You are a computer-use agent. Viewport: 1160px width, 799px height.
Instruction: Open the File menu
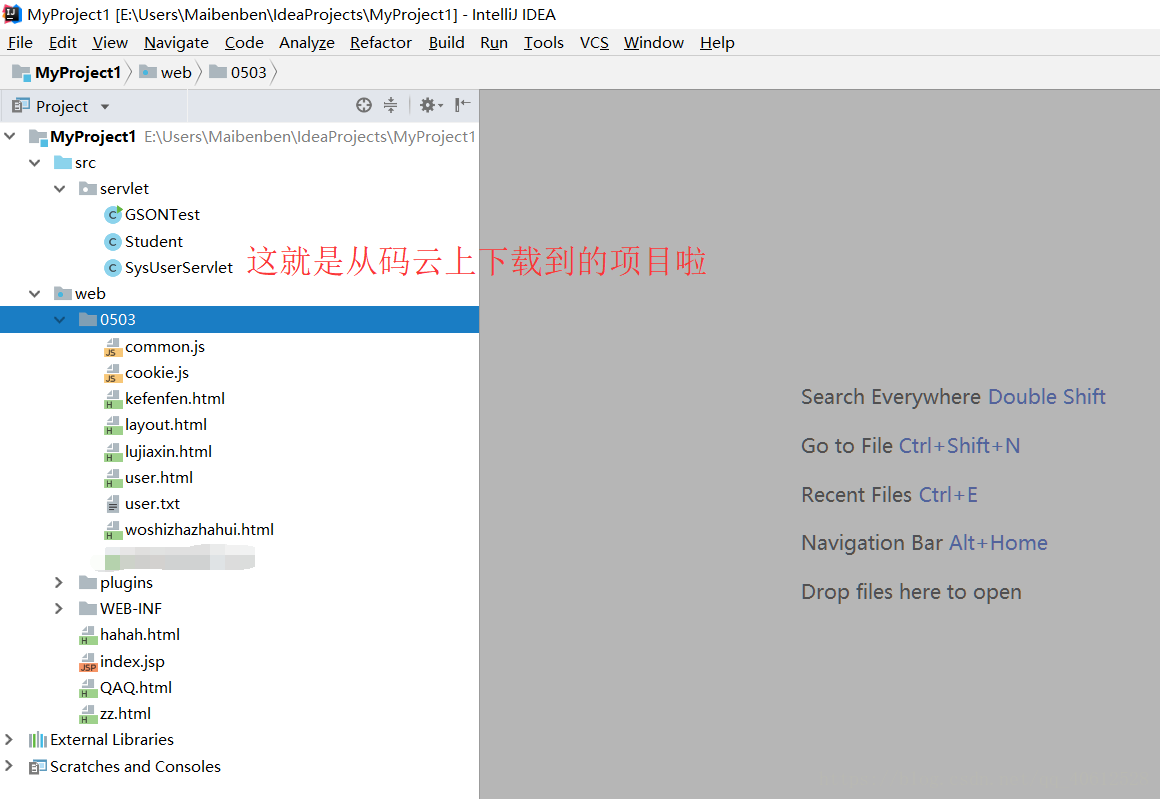(x=20, y=43)
